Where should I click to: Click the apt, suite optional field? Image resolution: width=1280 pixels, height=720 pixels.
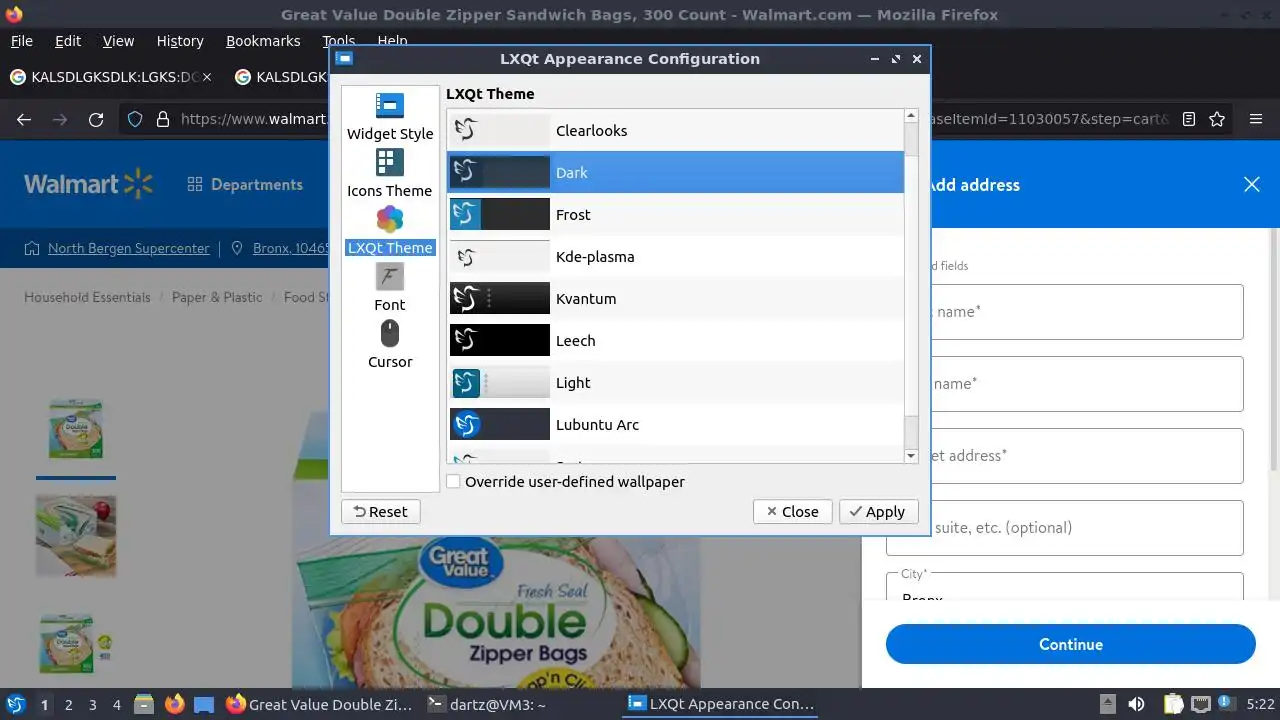click(1064, 528)
